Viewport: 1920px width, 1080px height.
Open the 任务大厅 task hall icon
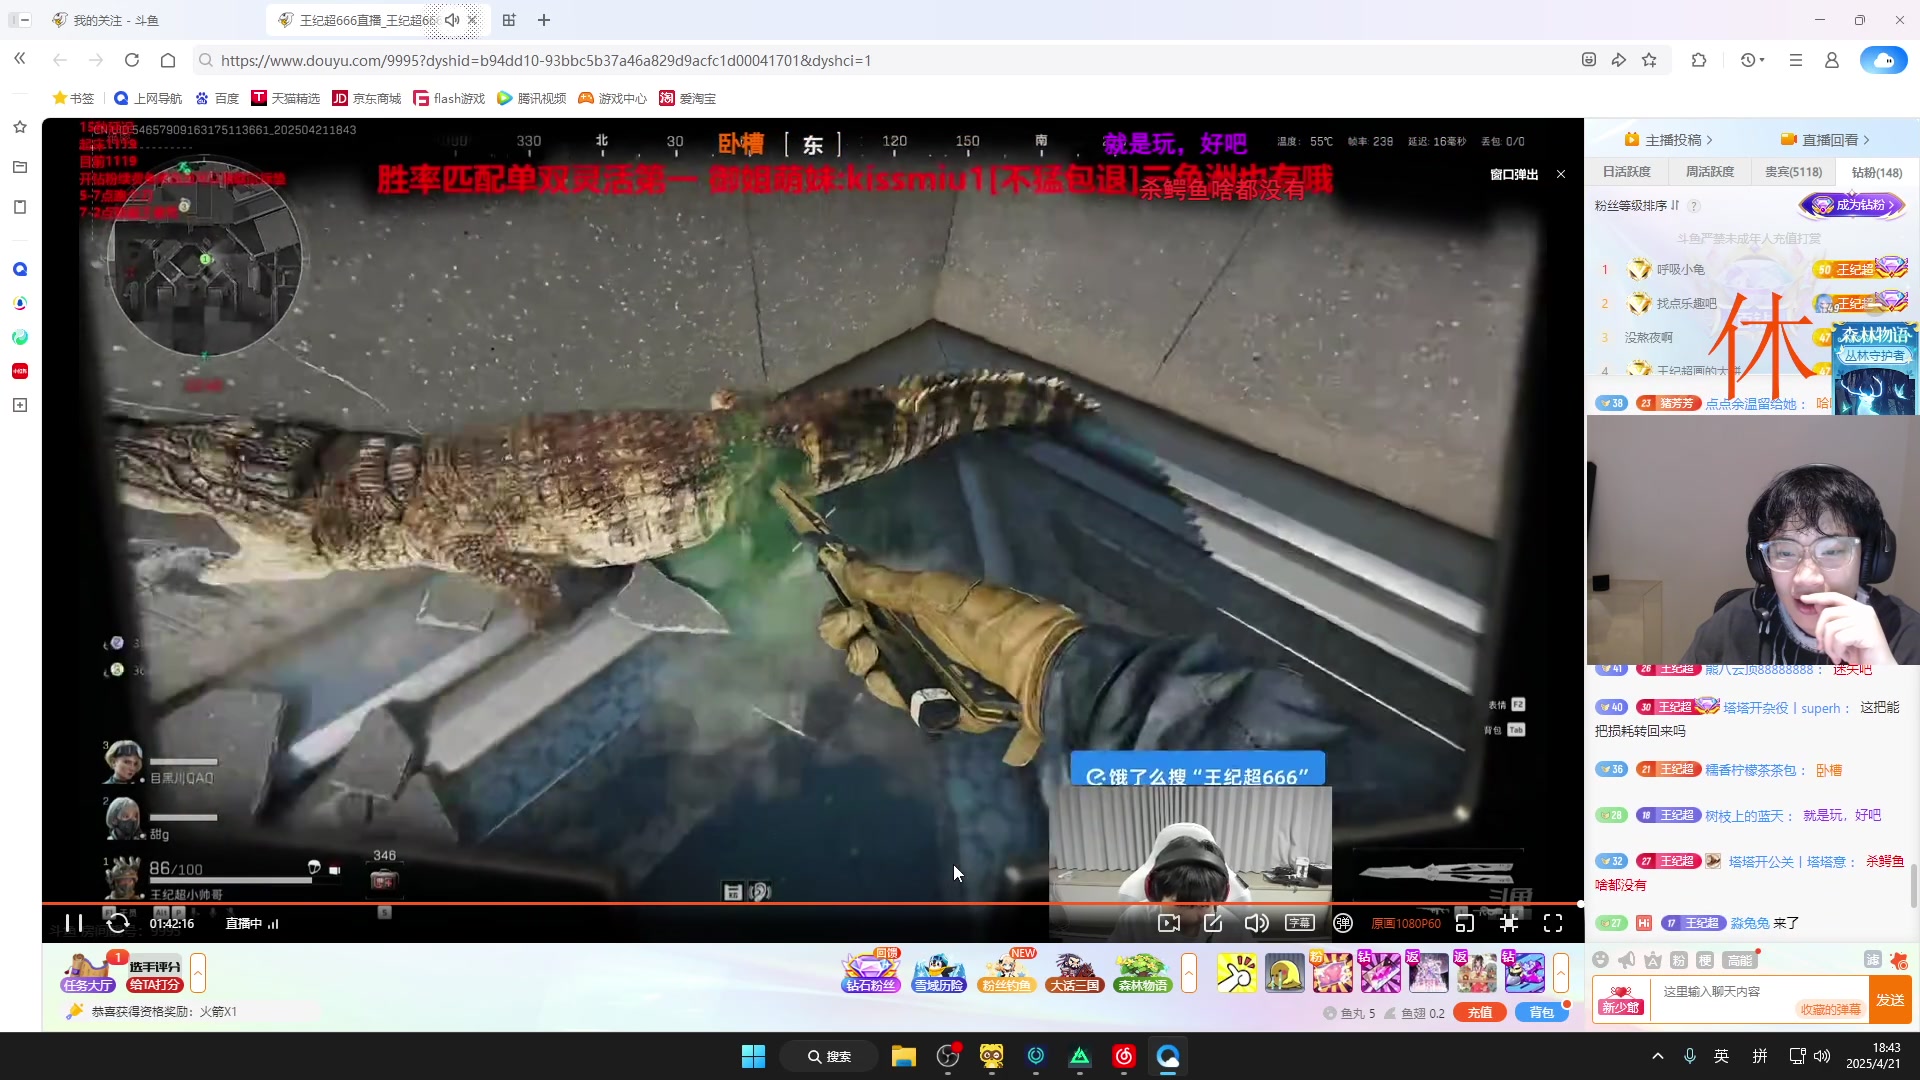point(87,972)
